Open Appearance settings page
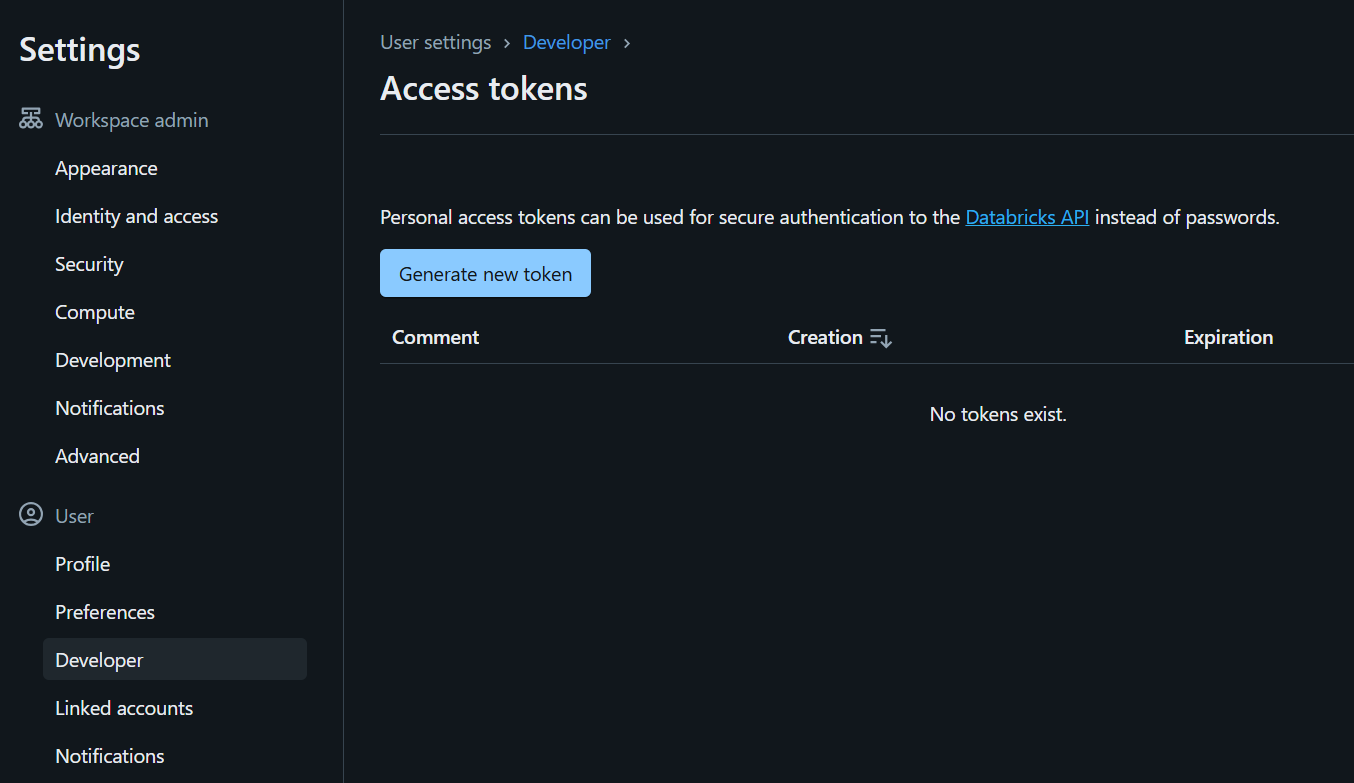The width and height of the screenshot is (1354, 783). click(106, 168)
